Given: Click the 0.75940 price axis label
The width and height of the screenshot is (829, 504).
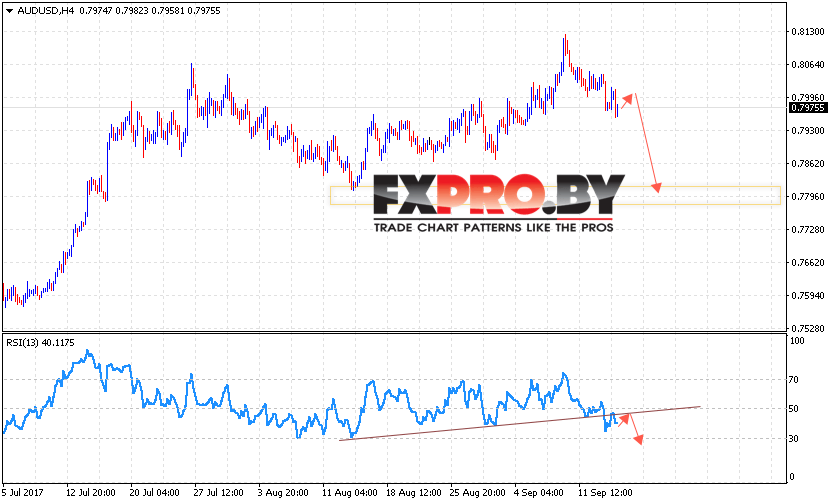Looking at the screenshot, I should click(807, 295).
